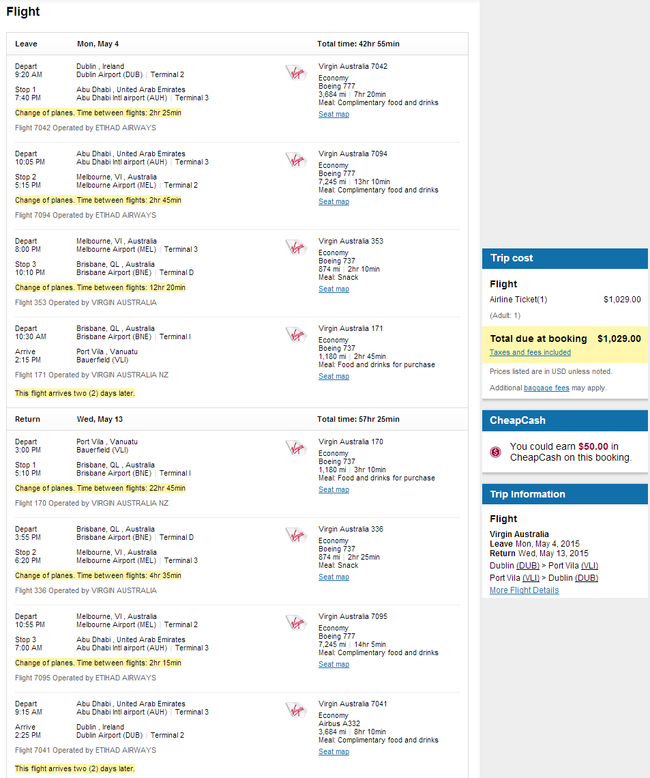Click Virgin Australia logo for flight 336

click(x=296, y=535)
